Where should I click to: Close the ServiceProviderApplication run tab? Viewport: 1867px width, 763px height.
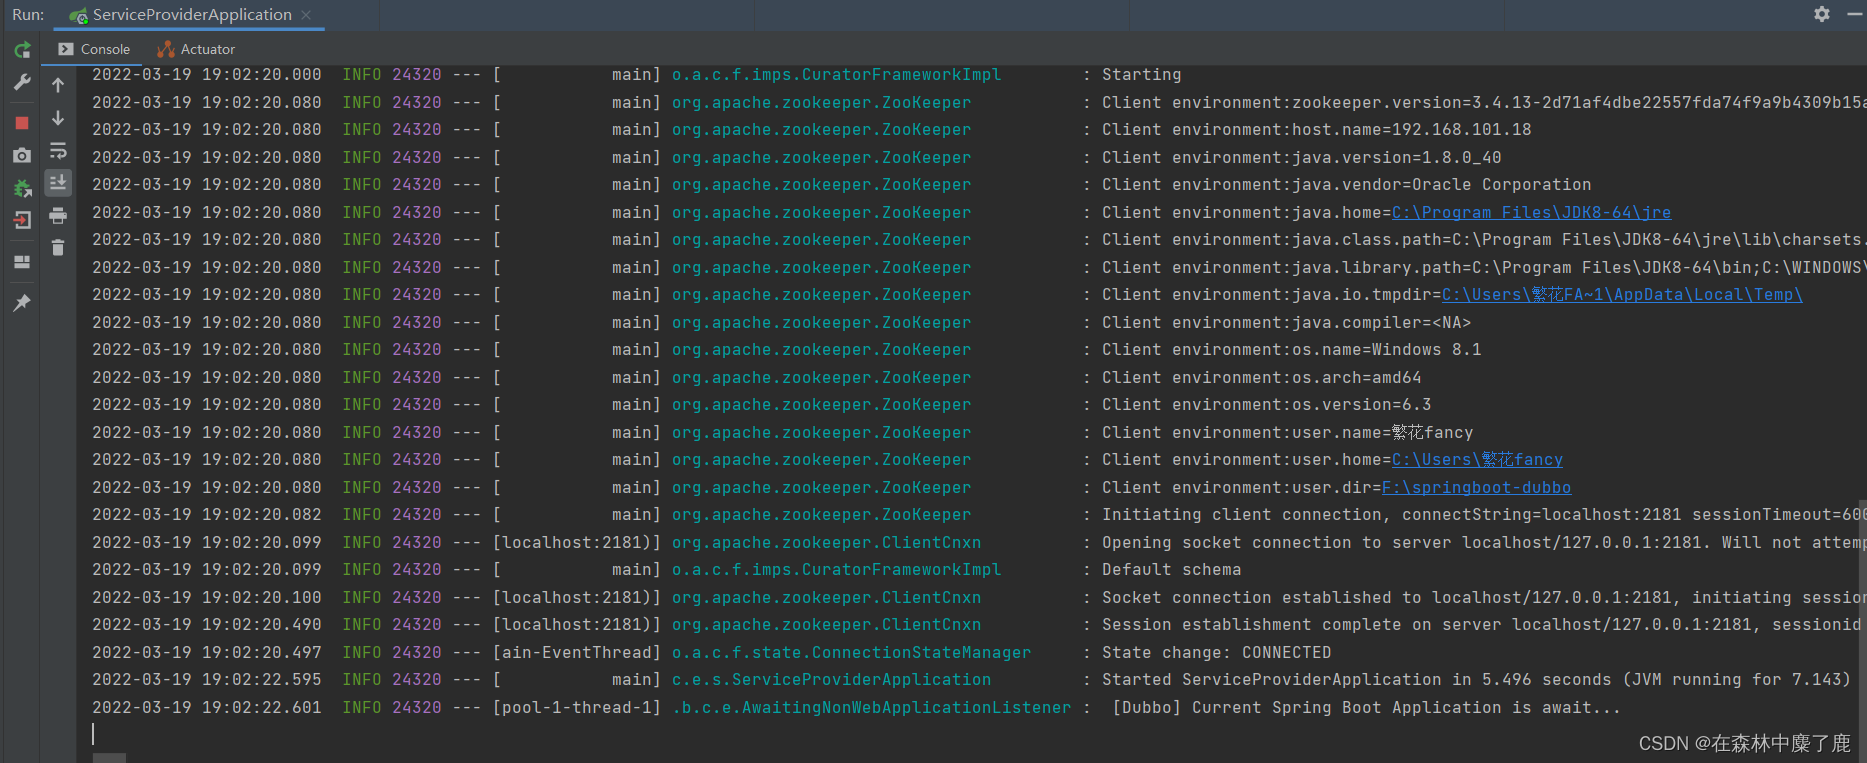[x=306, y=15]
